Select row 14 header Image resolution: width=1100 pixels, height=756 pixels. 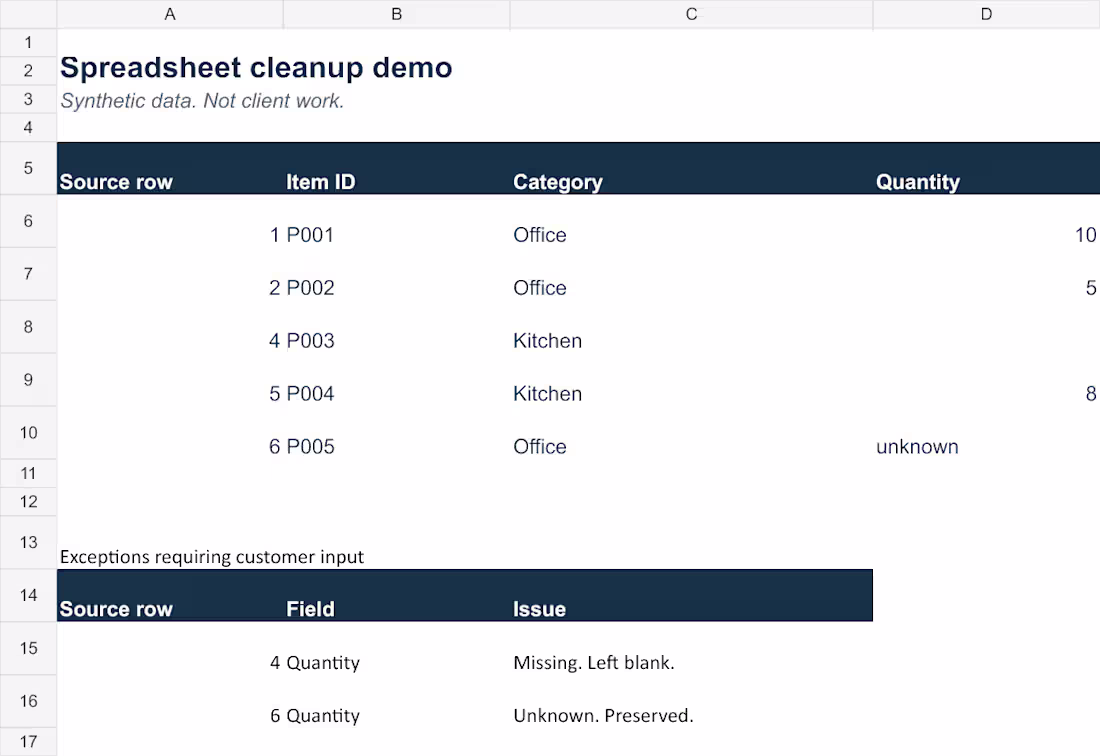[28, 595]
